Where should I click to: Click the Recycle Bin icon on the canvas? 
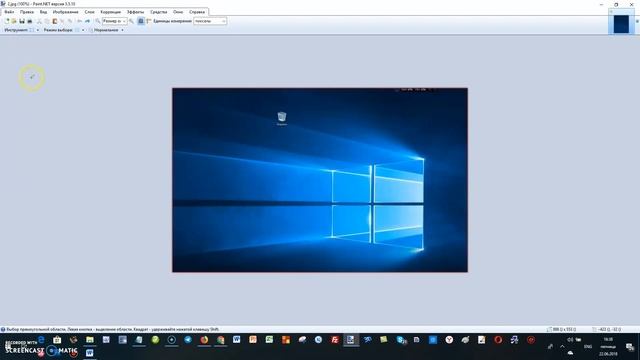(x=282, y=118)
